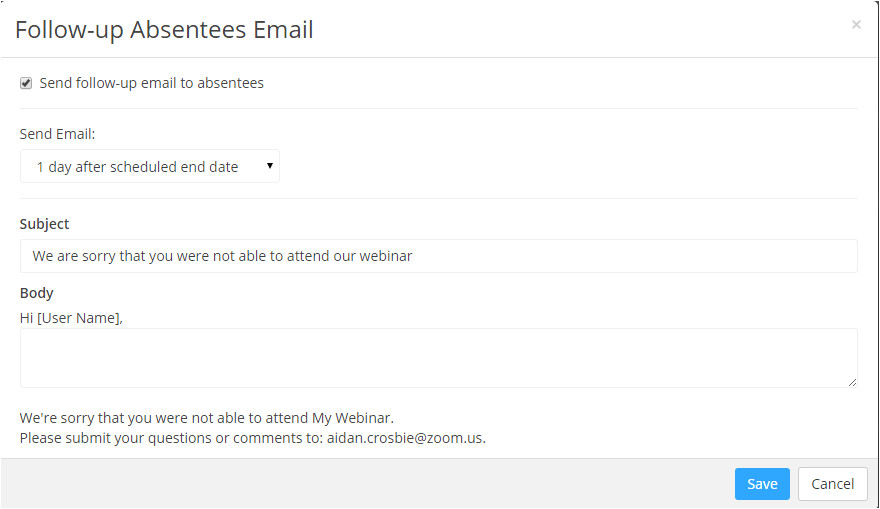Save the follow-up email settings
This screenshot has width=880, height=509.
(762, 484)
